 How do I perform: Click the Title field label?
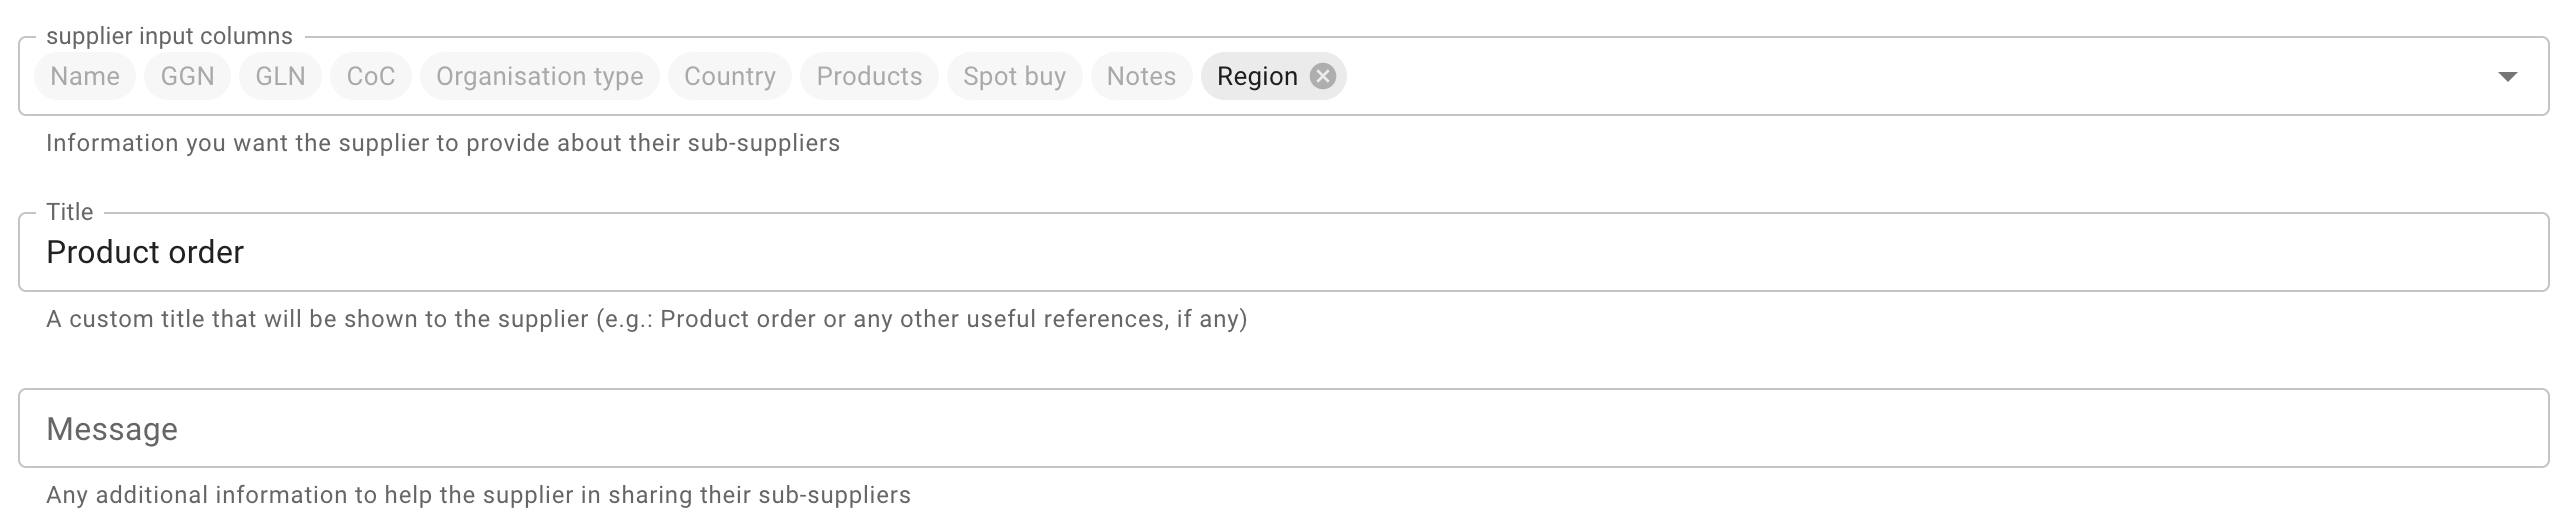point(70,212)
